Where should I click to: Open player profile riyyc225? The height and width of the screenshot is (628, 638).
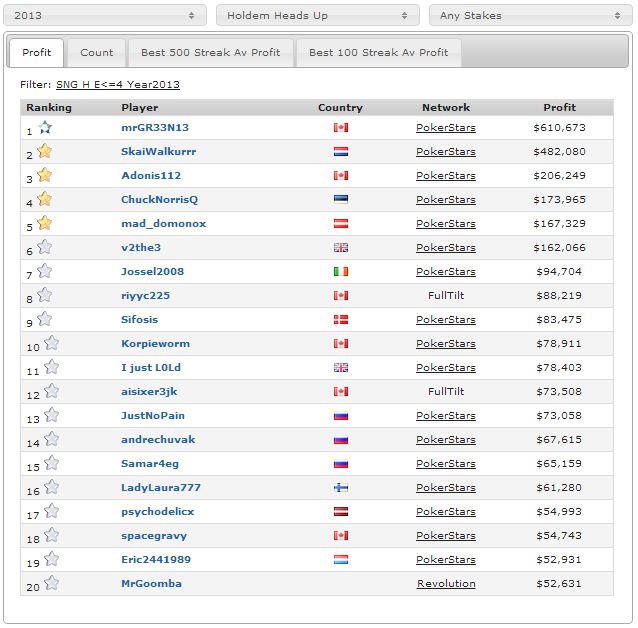tap(146, 296)
